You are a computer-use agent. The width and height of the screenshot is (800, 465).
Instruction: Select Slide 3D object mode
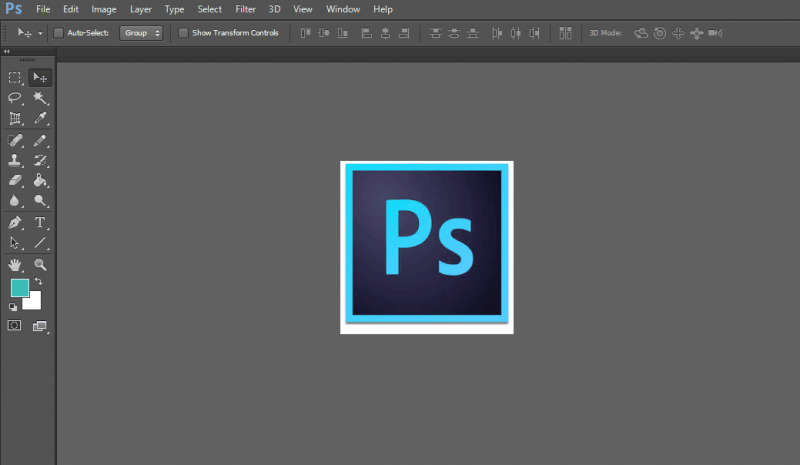click(x=696, y=33)
